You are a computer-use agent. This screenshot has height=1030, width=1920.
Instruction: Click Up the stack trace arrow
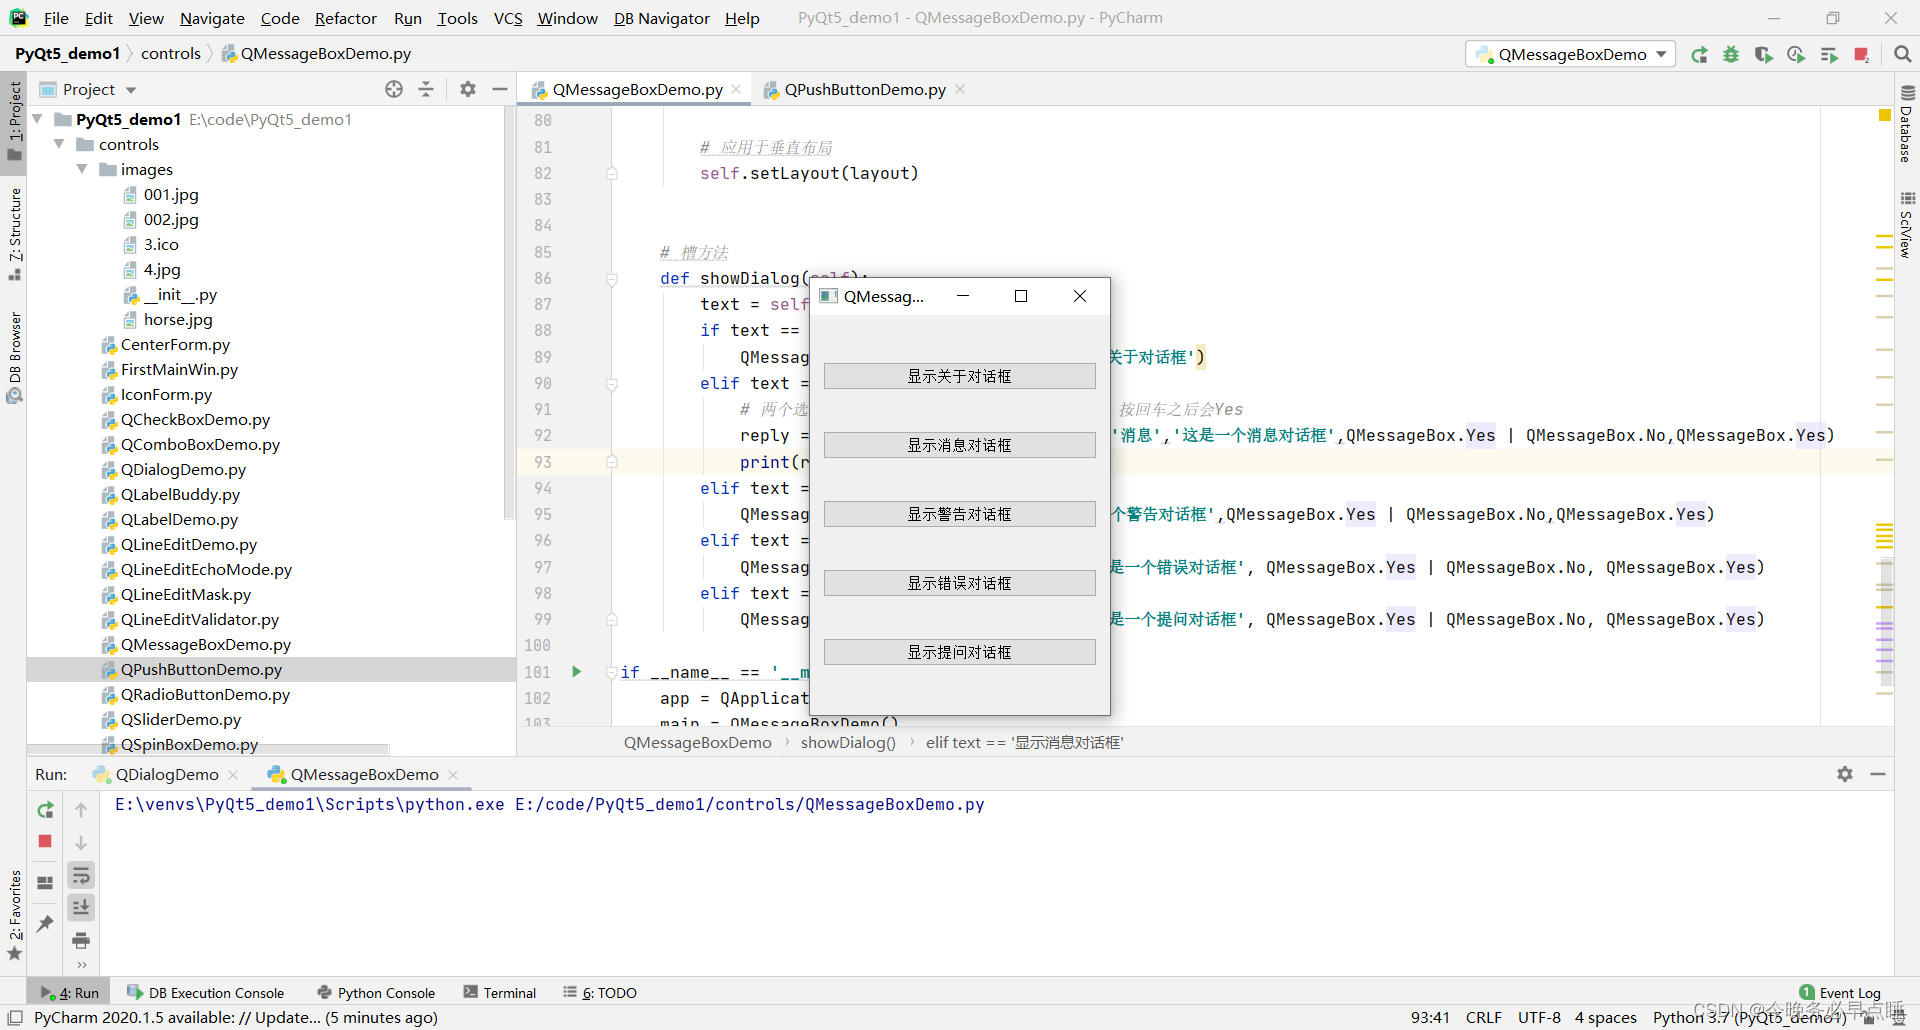coord(81,810)
